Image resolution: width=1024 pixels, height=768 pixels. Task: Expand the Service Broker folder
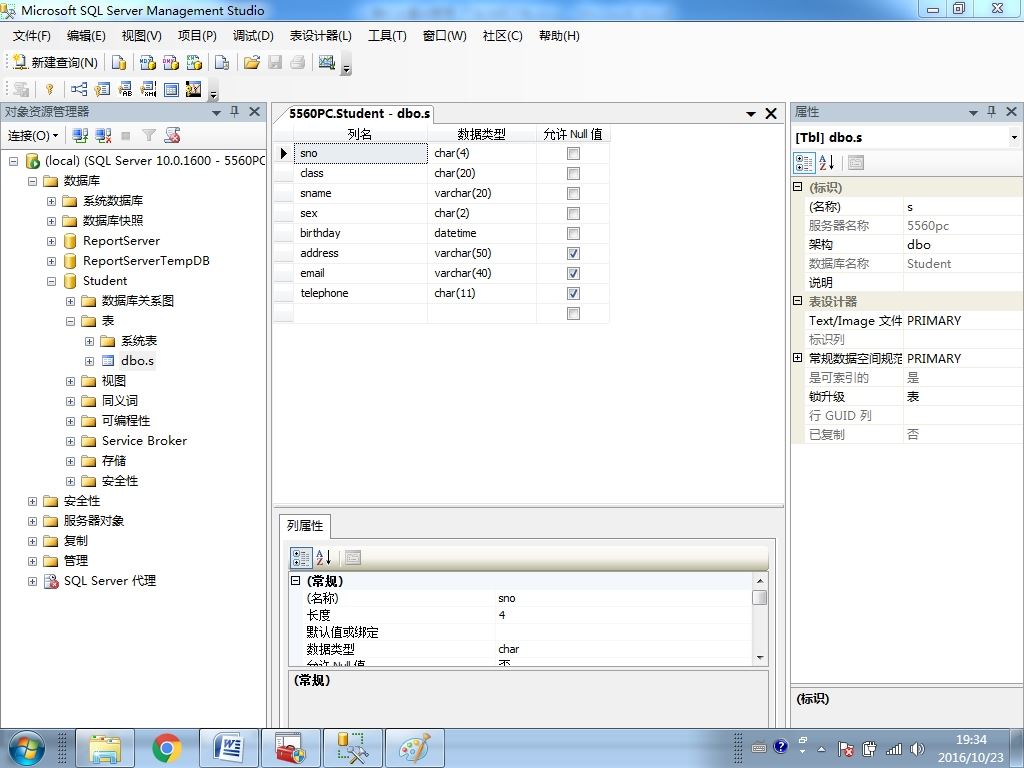71,441
